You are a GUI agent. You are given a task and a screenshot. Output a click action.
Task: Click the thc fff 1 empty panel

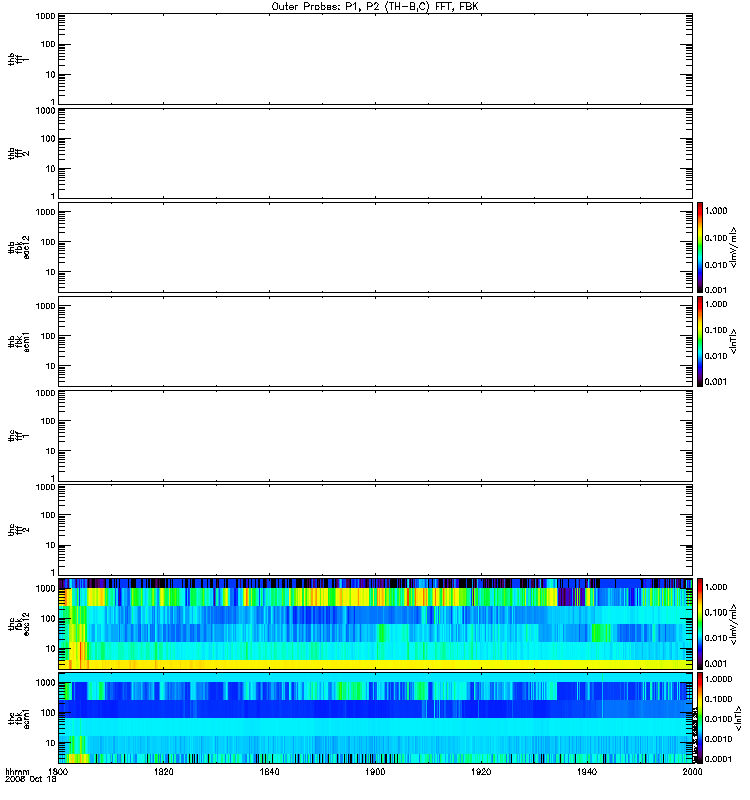click(x=376, y=436)
